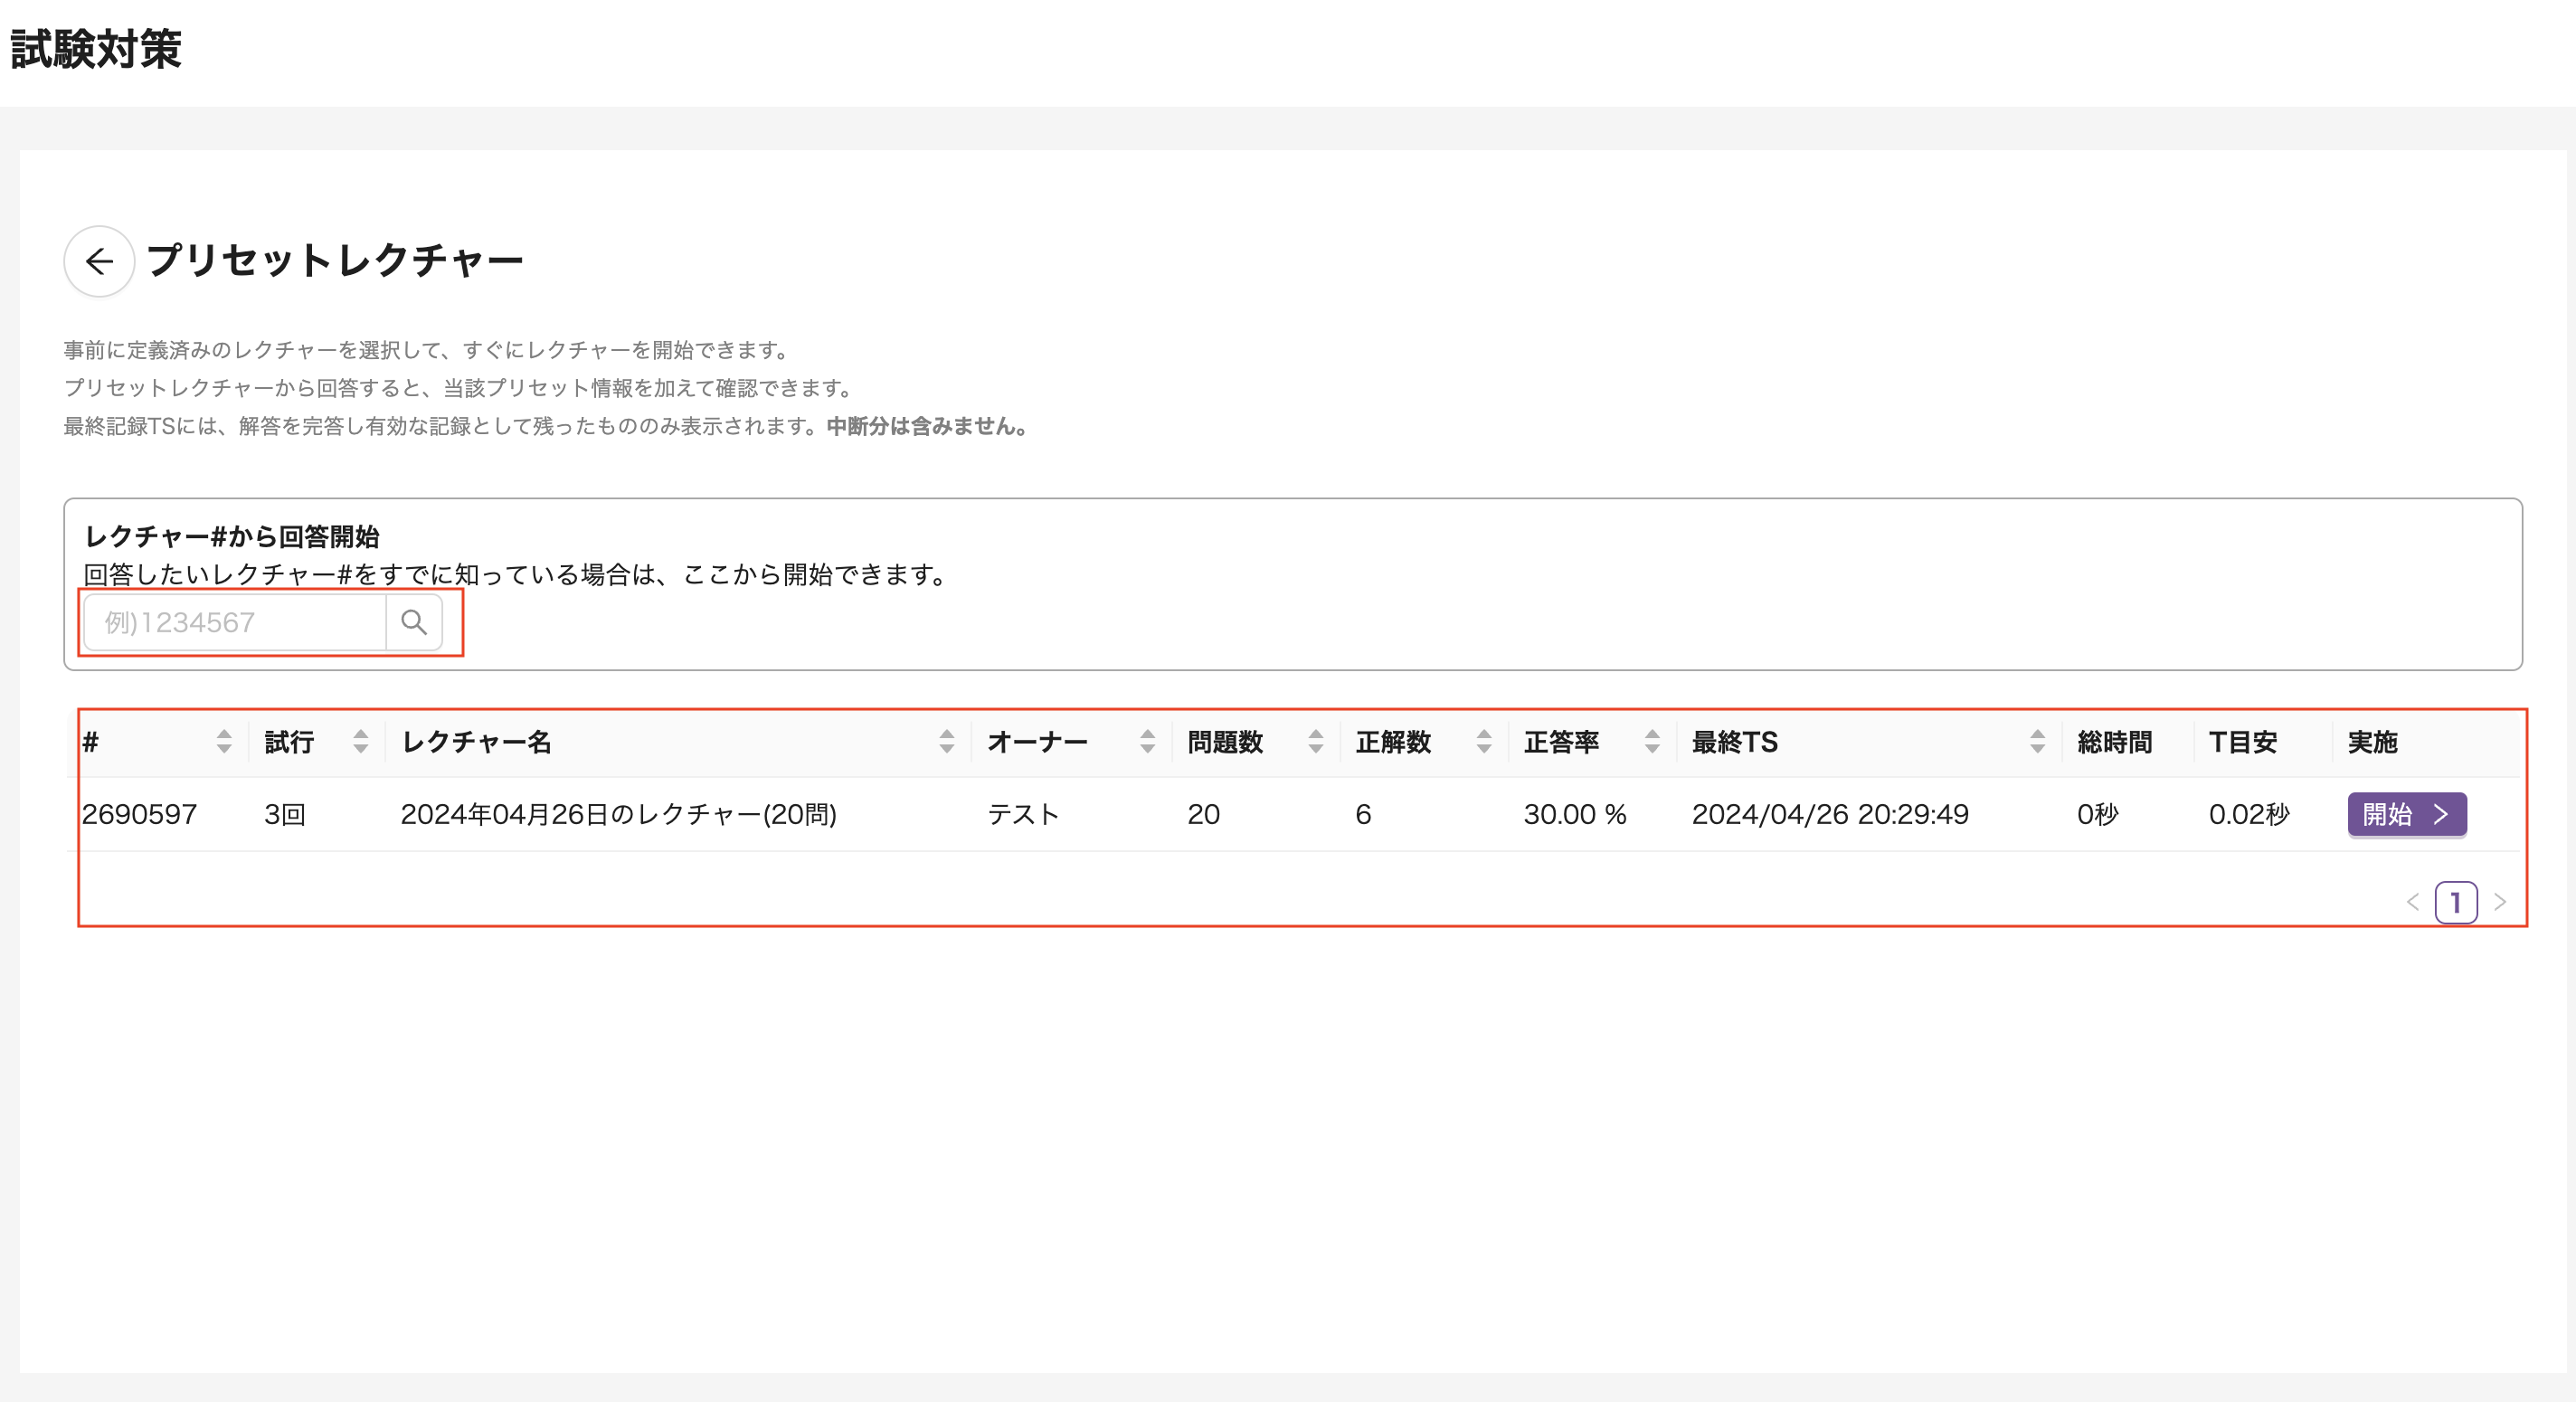Sort by the 正答率 column
The width and height of the screenshot is (2576, 1402).
pyautogui.click(x=1651, y=742)
